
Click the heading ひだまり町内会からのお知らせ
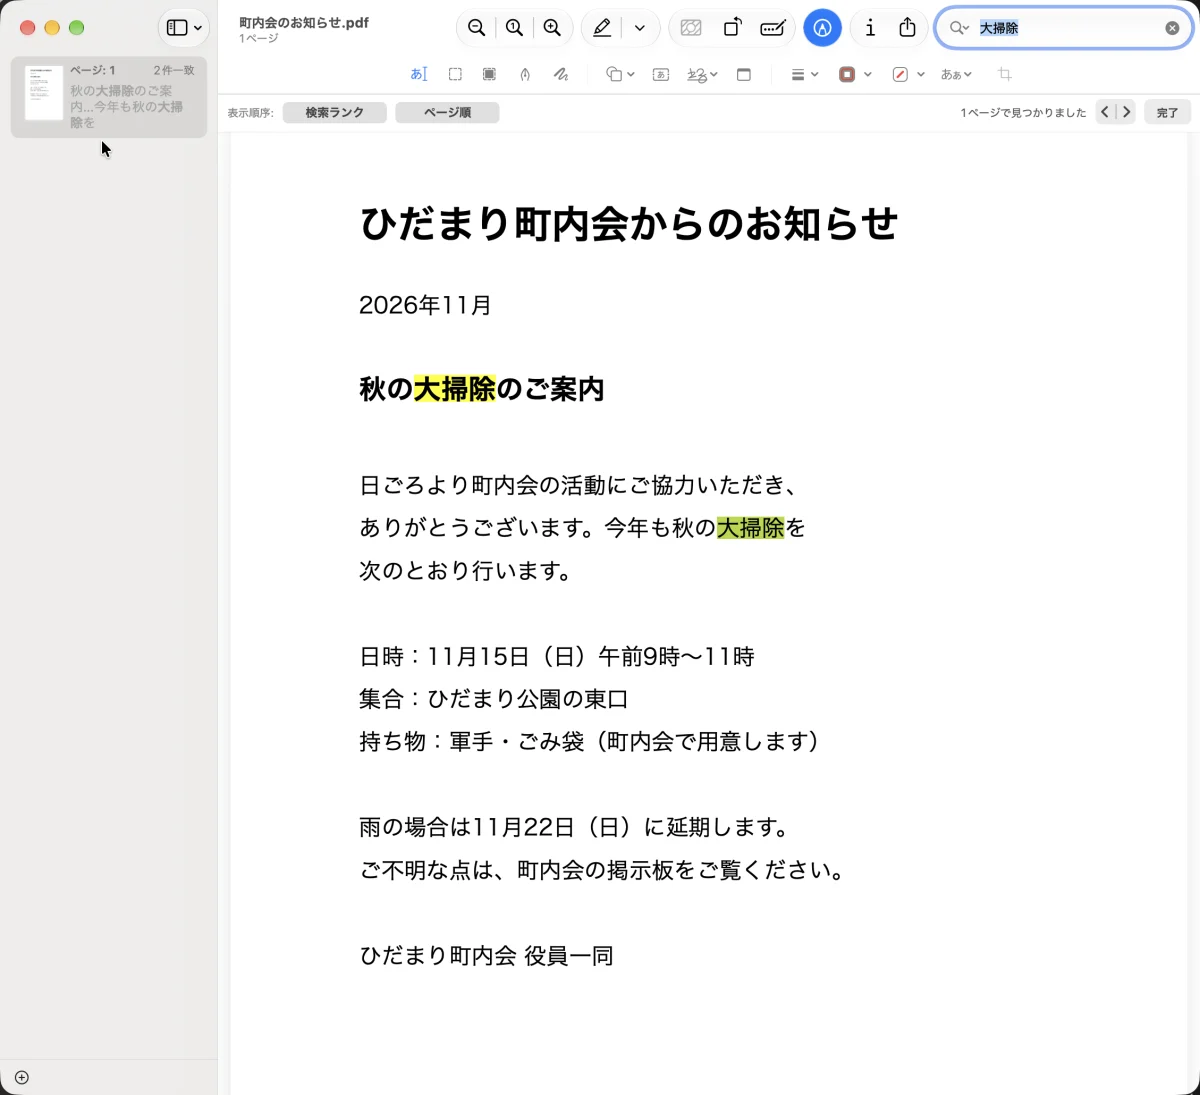[629, 223]
